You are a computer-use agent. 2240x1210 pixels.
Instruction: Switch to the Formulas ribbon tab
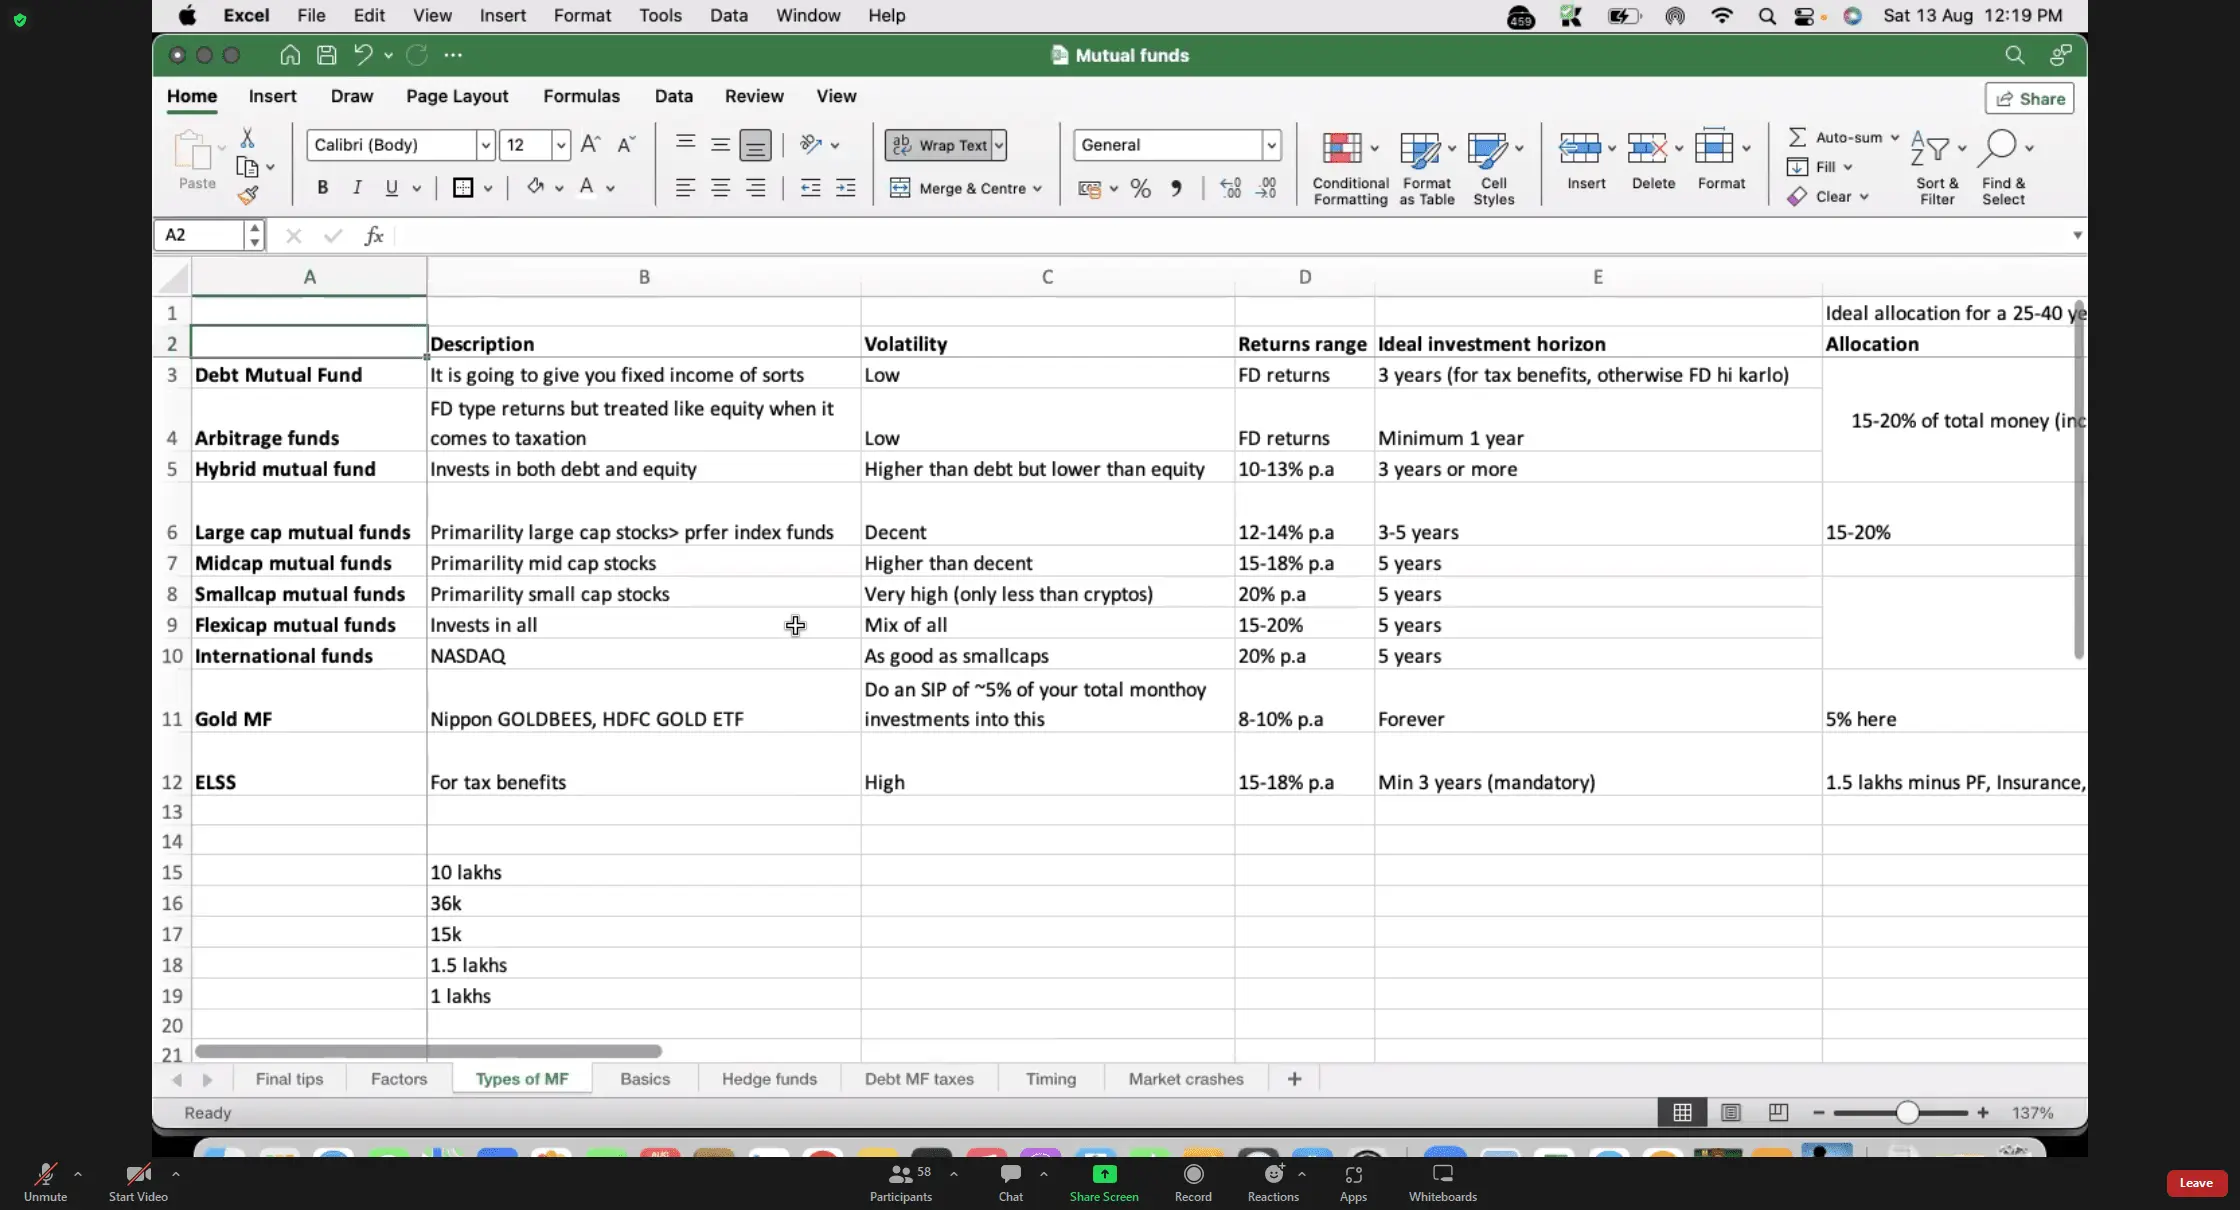tap(581, 96)
